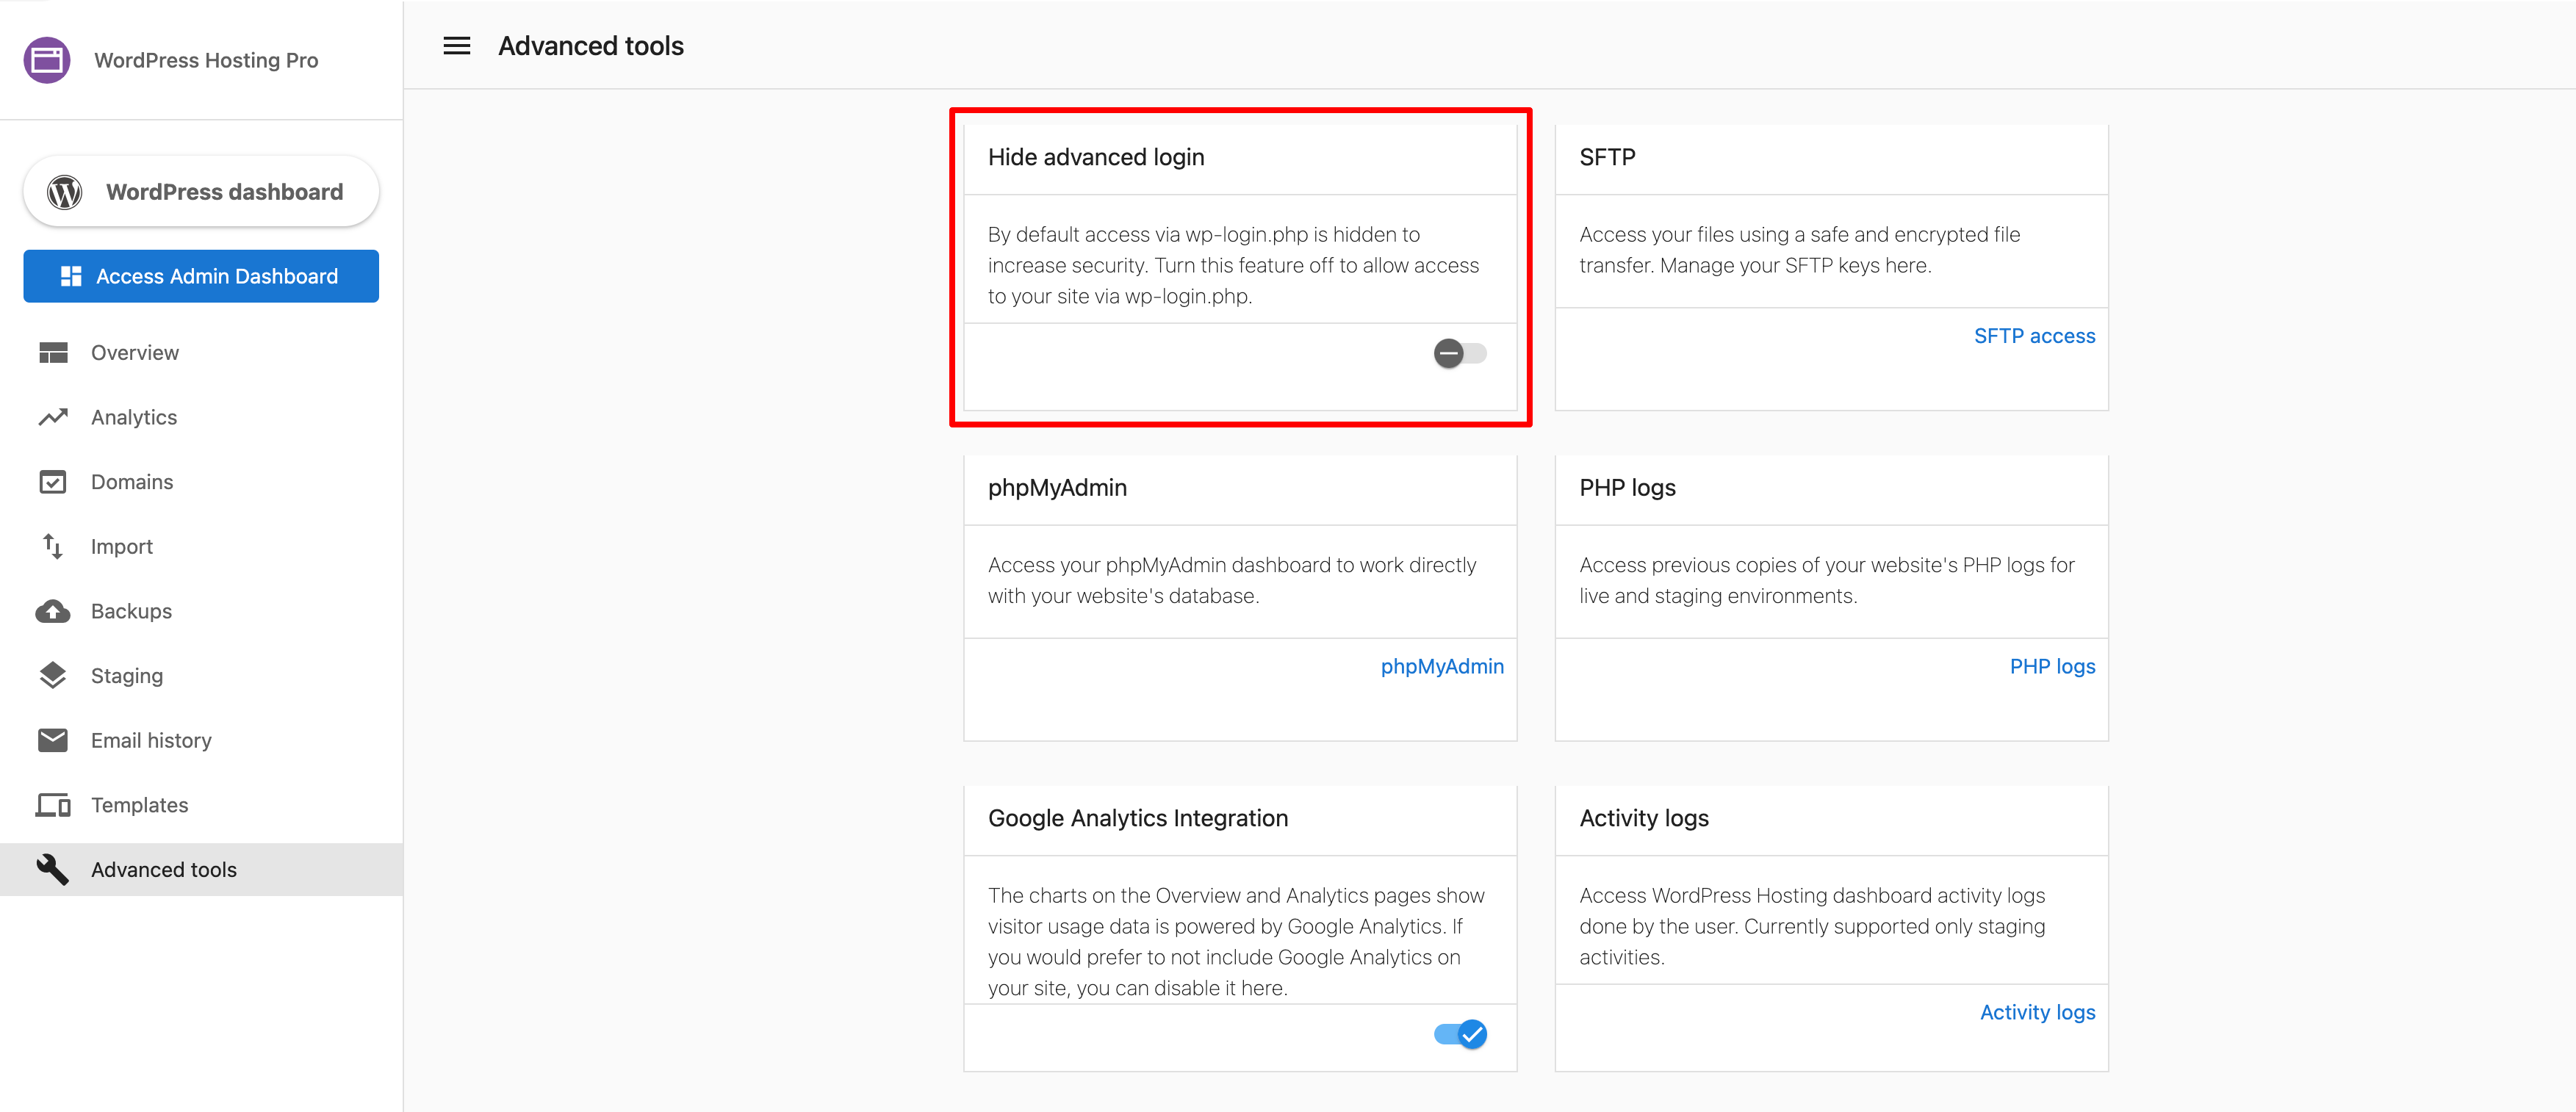Image resolution: width=2576 pixels, height=1112 pixels.
Task: Click the Domains checkbox icon in sidebar
Action: 53,481
